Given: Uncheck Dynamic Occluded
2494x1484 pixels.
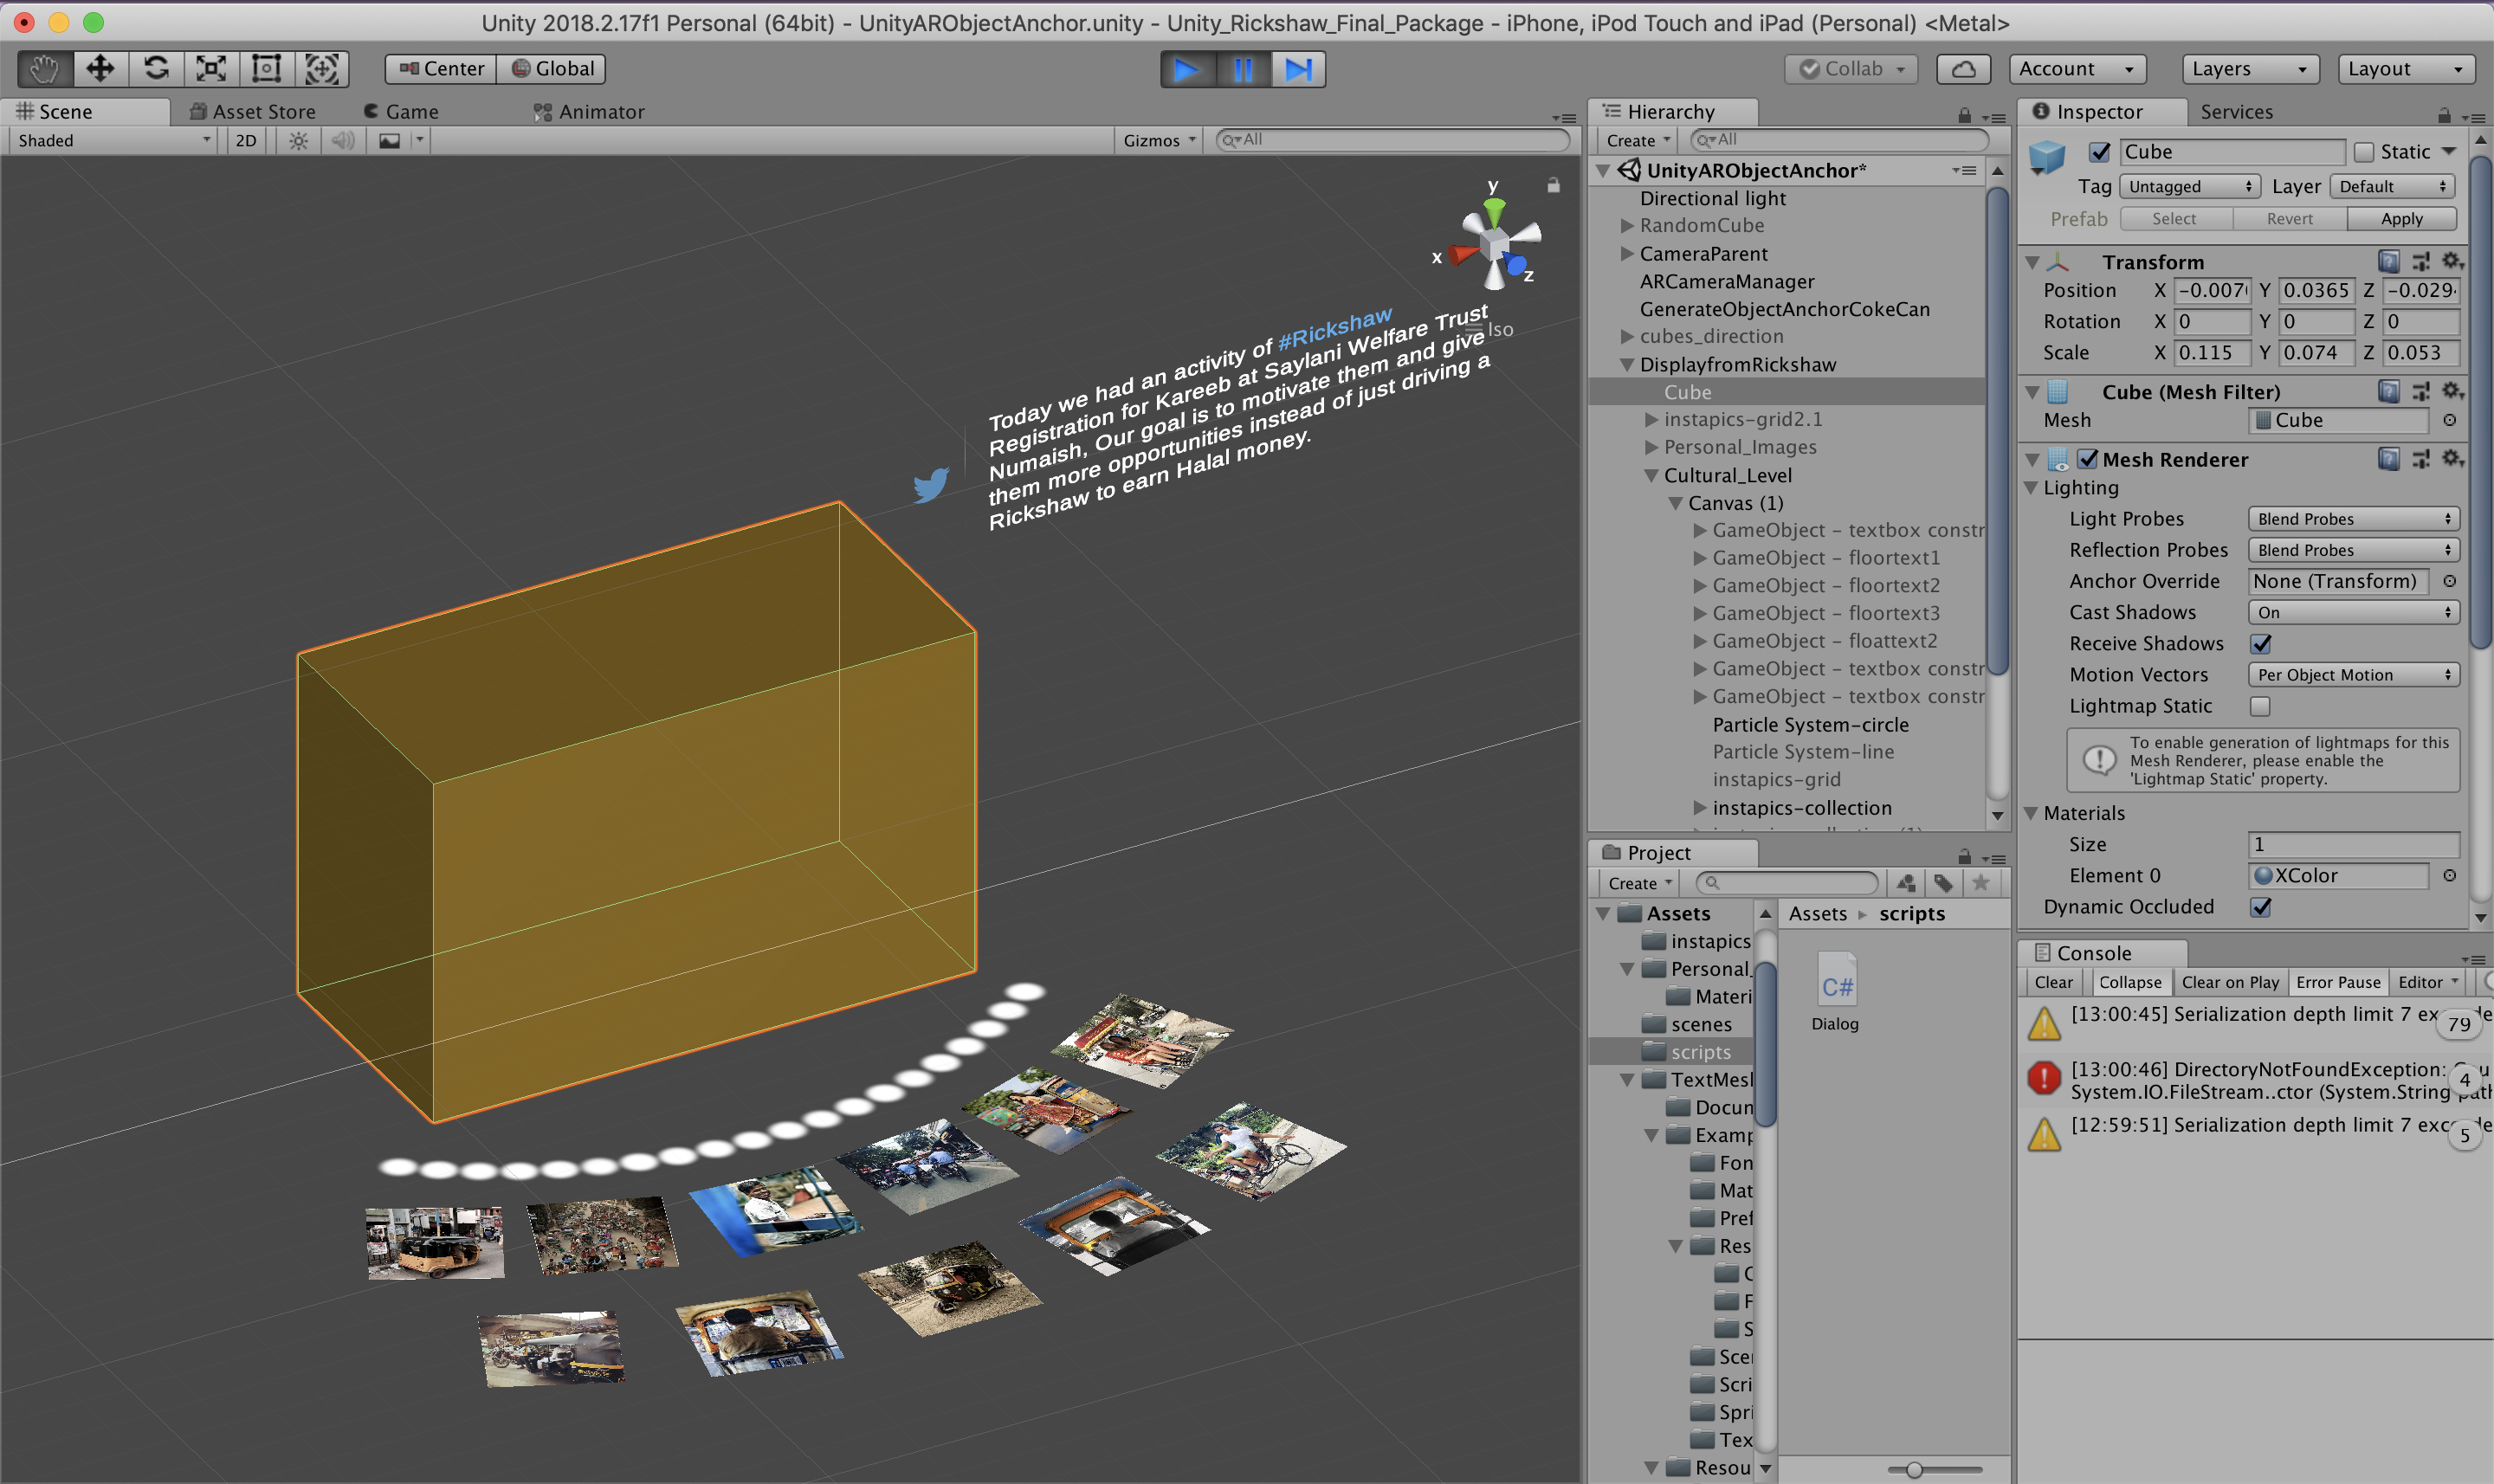Looking at the screenshot, I should click(x=2261, y=907).
